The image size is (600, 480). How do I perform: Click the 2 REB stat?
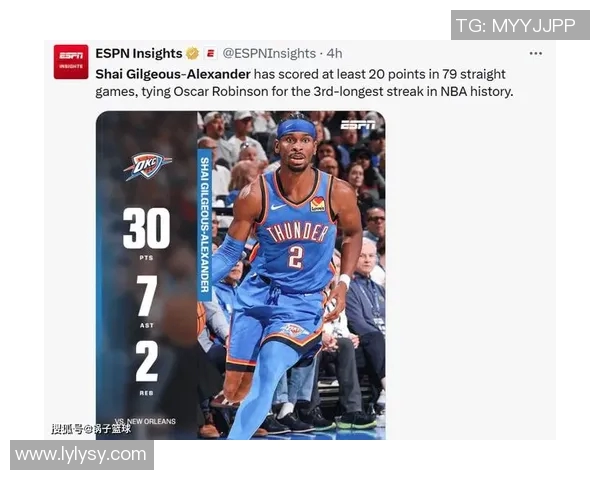click(x=147, y=368)
